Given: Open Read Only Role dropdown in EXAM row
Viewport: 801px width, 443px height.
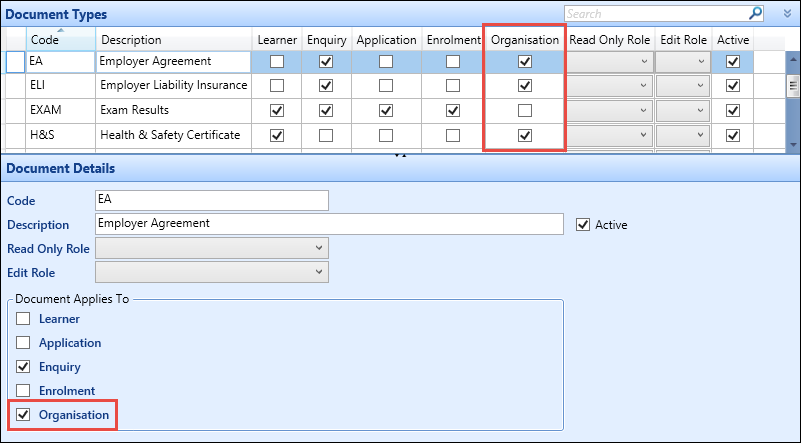Looking at the screenshot, I should [x=610, y=110].
